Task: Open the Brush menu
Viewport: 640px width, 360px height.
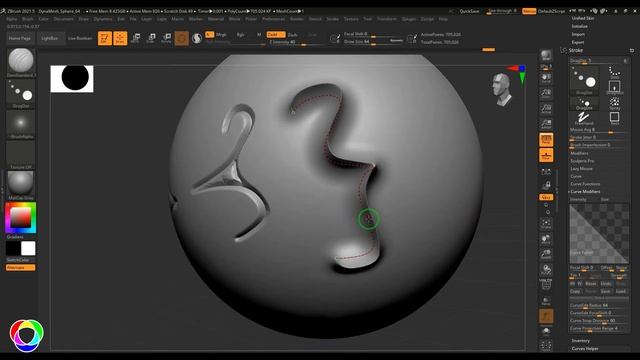Action: [x=28, y=19]
